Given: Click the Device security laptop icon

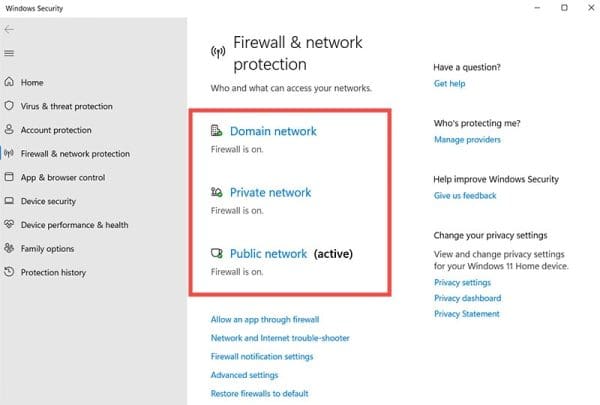Looking at the screenshot, I should (x=9, y=201).
